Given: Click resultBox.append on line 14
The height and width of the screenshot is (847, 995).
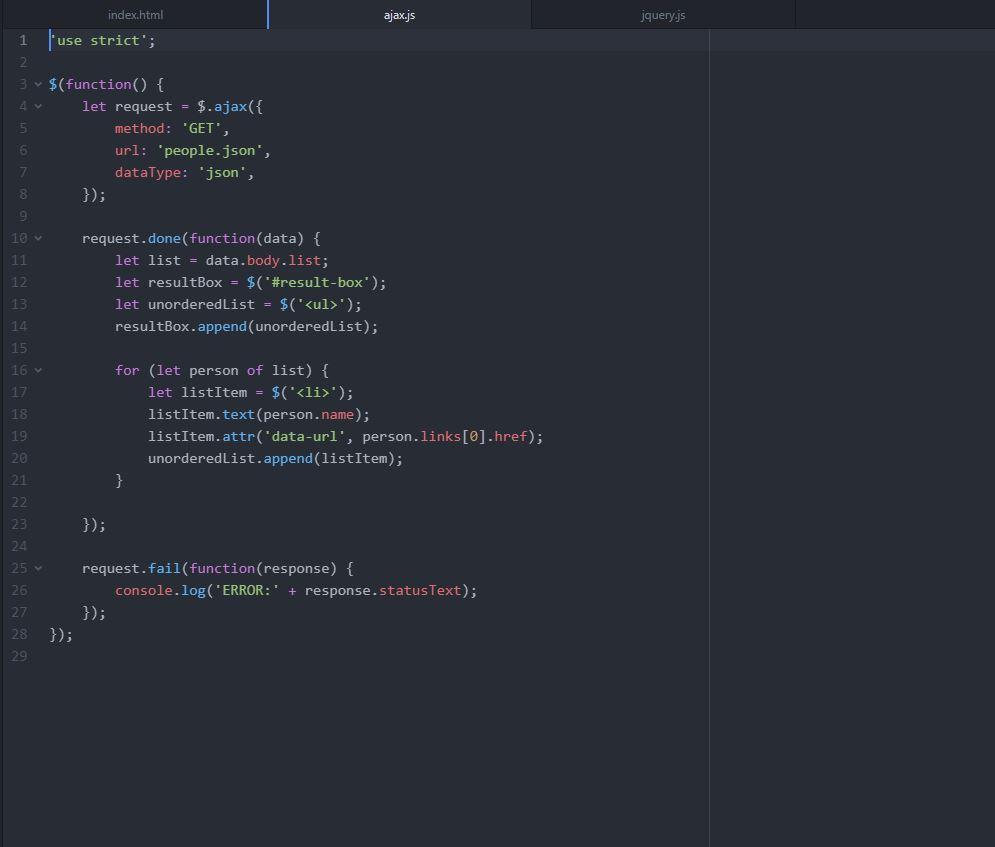Looking at the screenshot, I should pos(181,327).
